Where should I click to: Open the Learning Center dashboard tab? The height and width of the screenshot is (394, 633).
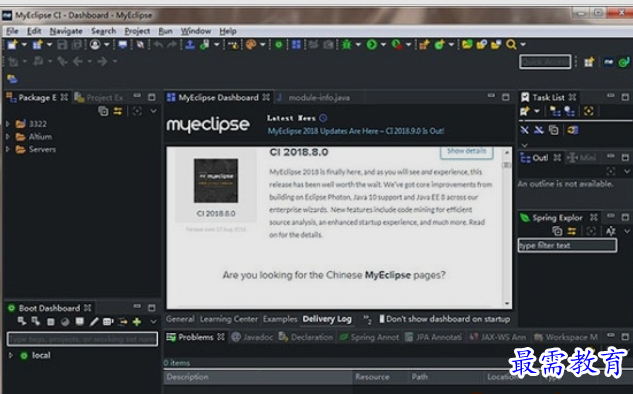(228, 319)
